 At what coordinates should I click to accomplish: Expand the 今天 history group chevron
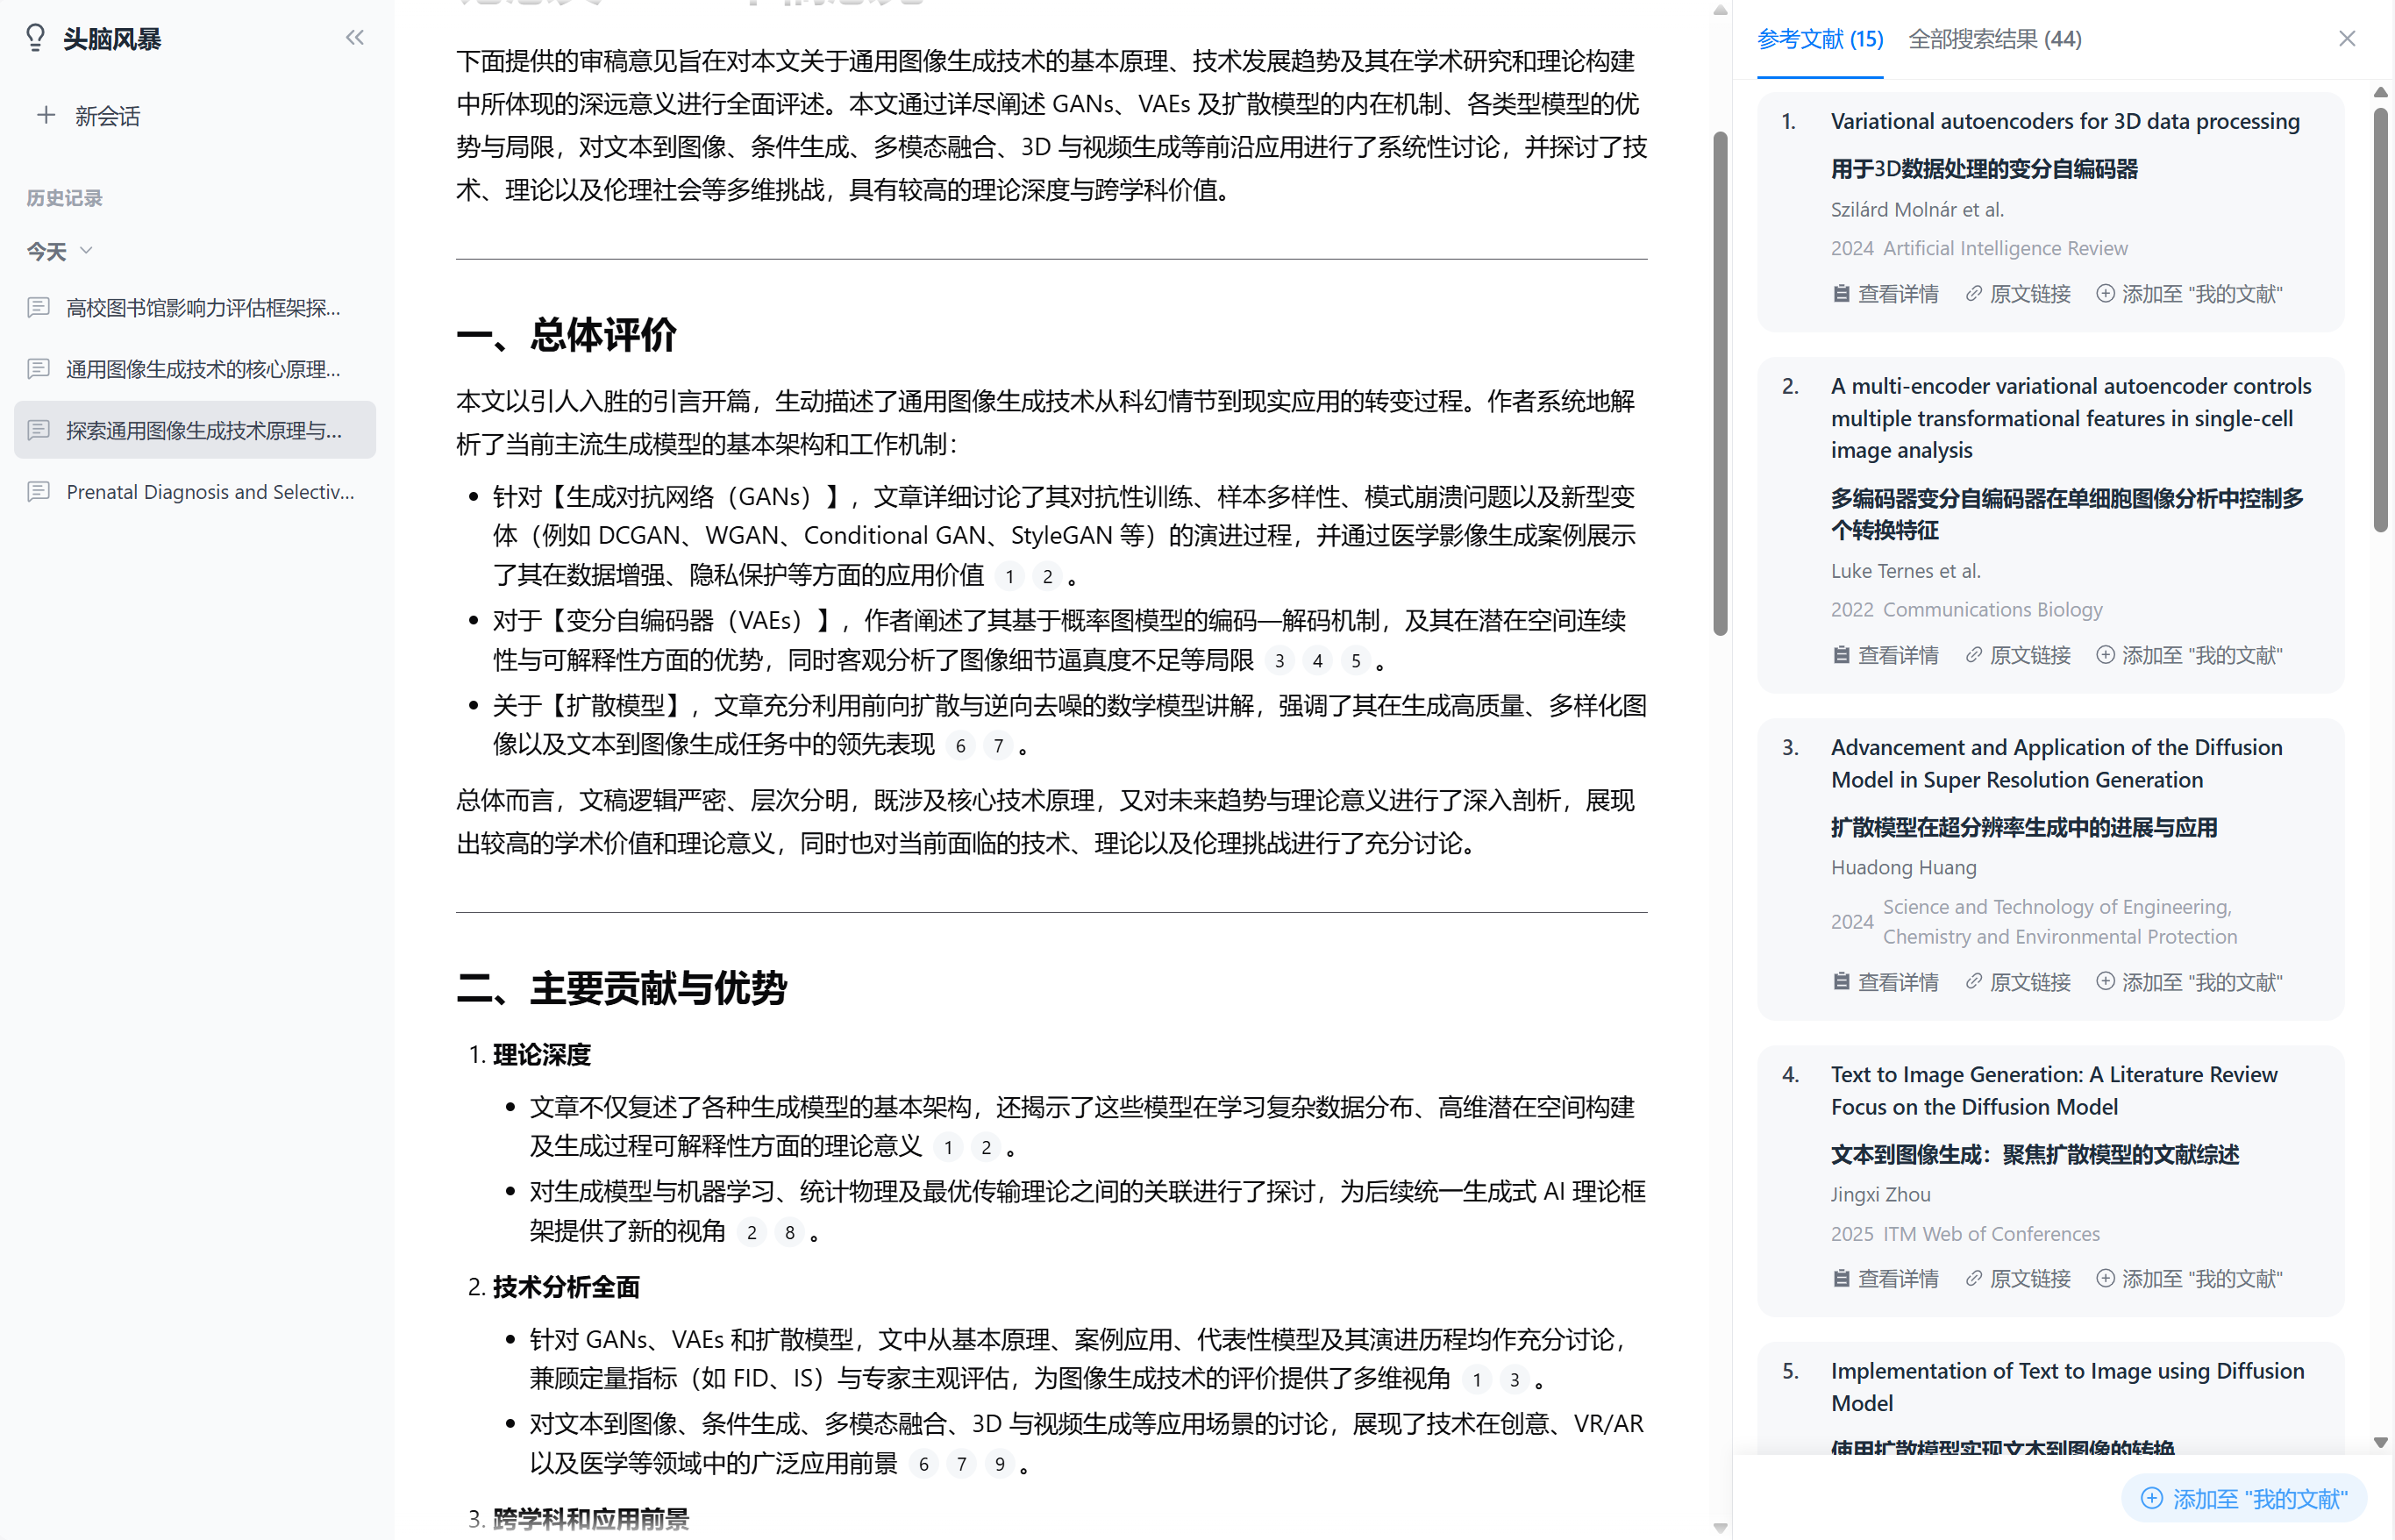(85, 250)
